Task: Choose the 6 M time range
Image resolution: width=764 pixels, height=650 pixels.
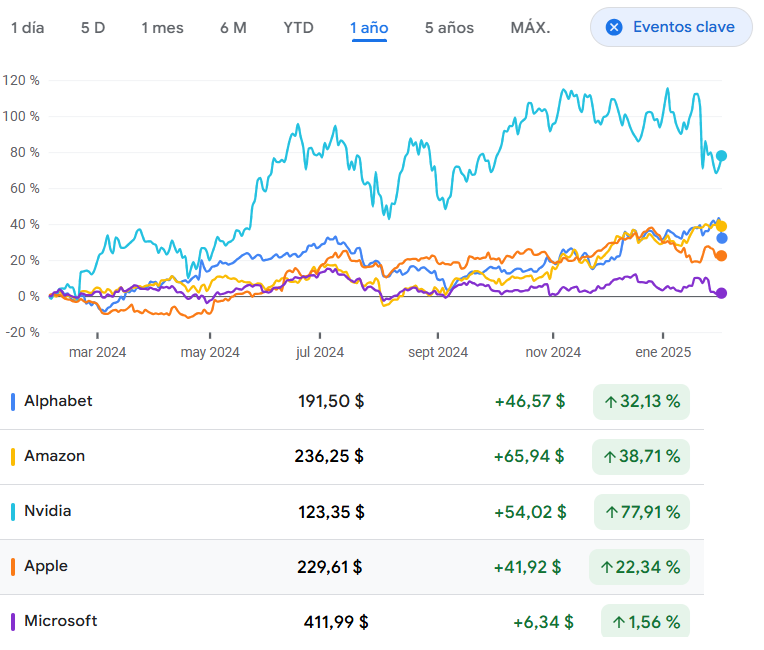Action: pyautogui.click(x=233, y=27)
